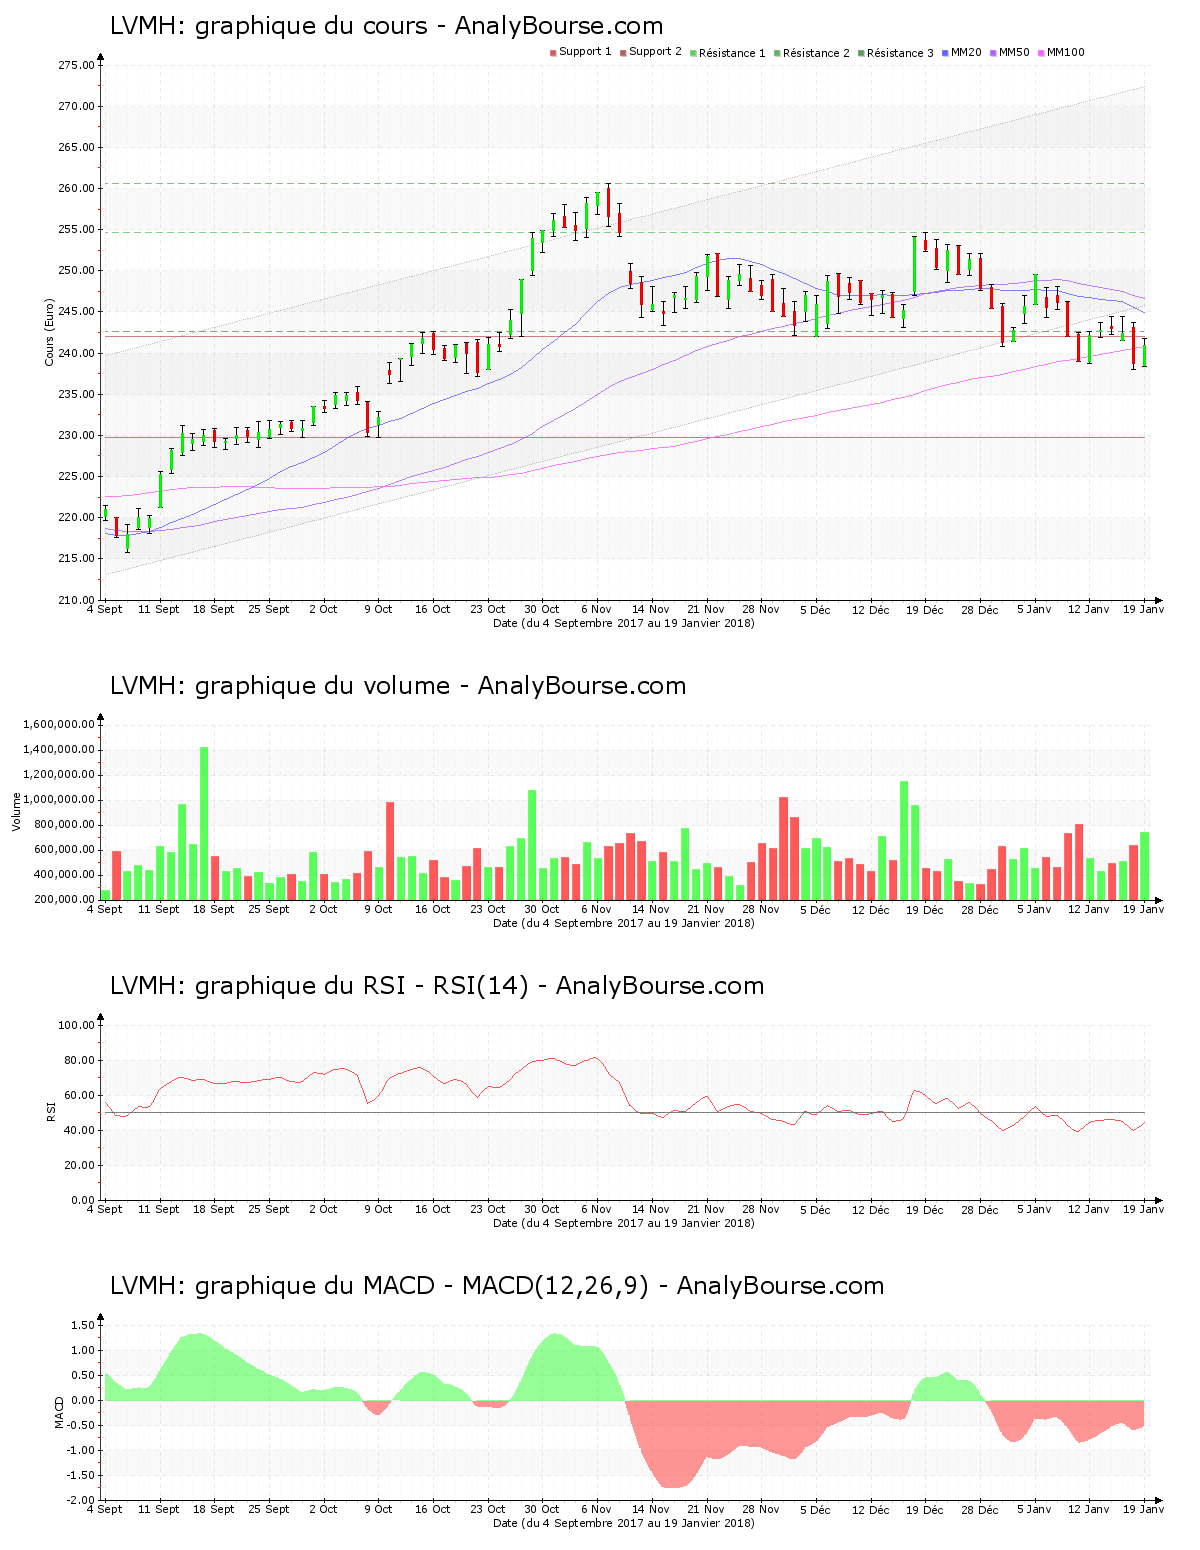Click the 'Cours (Euro)' axis label

[49, 332]
